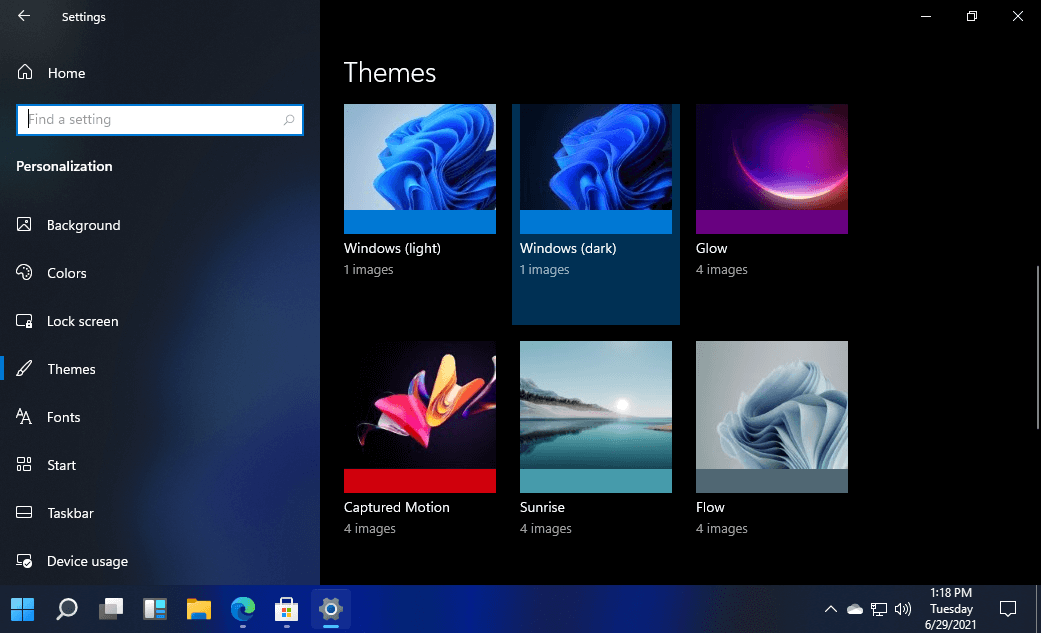Open the notification center icon

point(1008,608)
